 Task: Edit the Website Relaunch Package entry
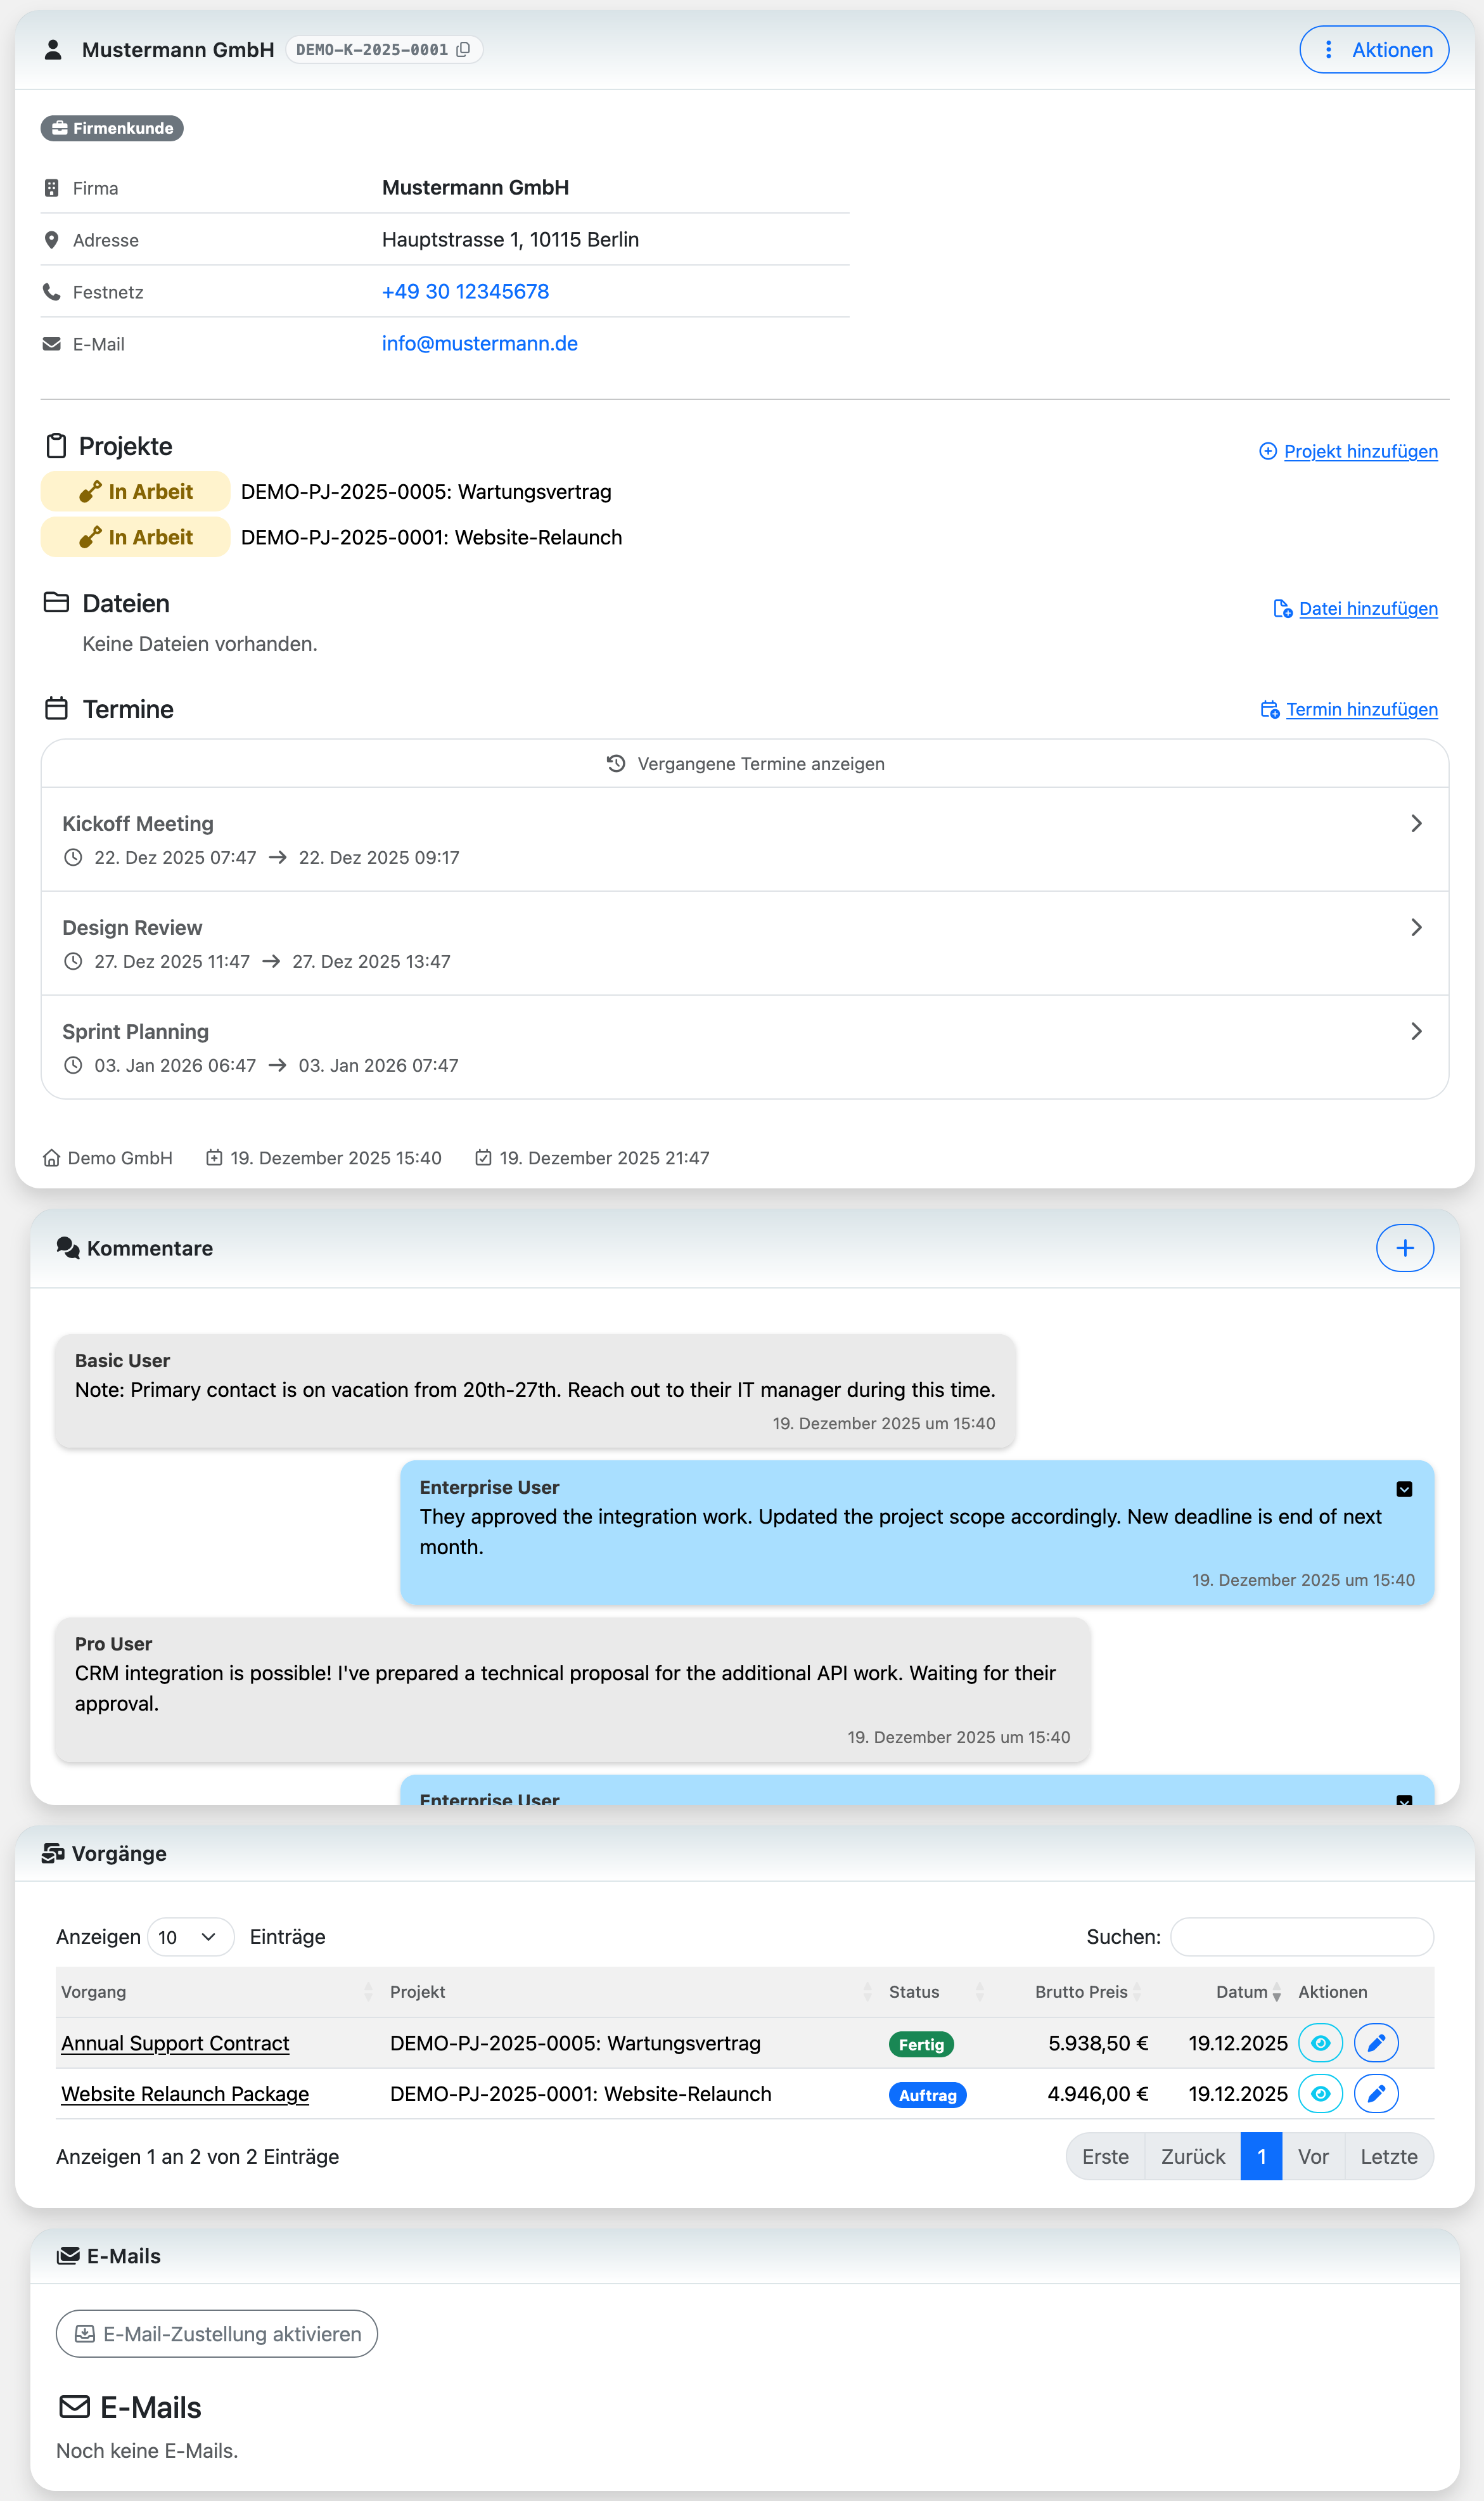point(1375,2093)
